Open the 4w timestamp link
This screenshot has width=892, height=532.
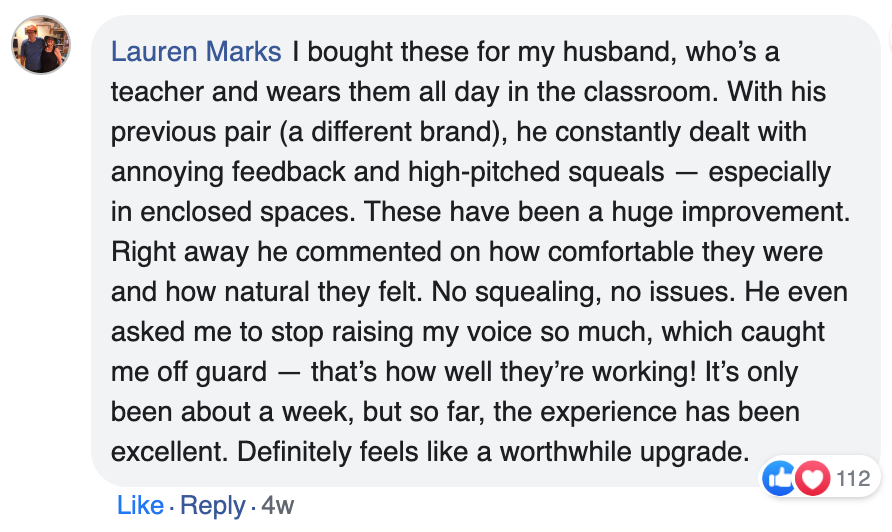278,505
